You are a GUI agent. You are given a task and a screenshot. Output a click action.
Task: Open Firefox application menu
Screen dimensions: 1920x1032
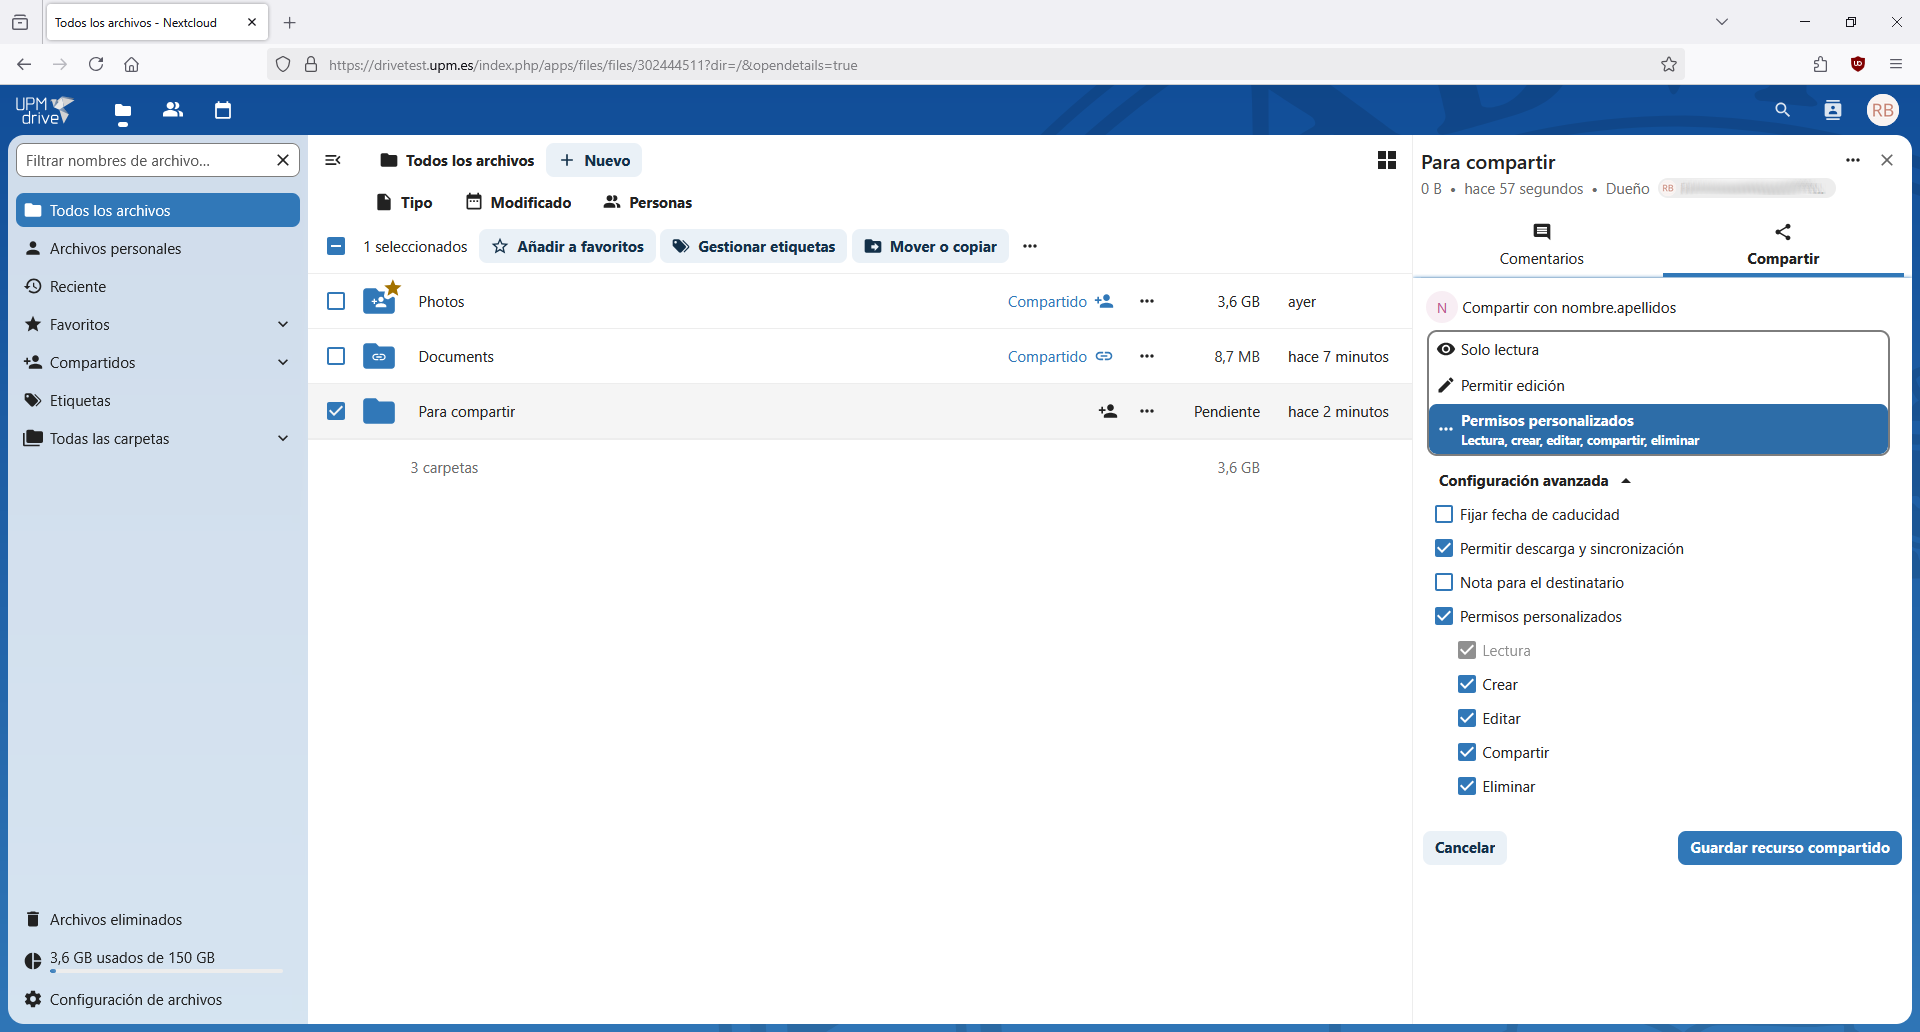1896,65
